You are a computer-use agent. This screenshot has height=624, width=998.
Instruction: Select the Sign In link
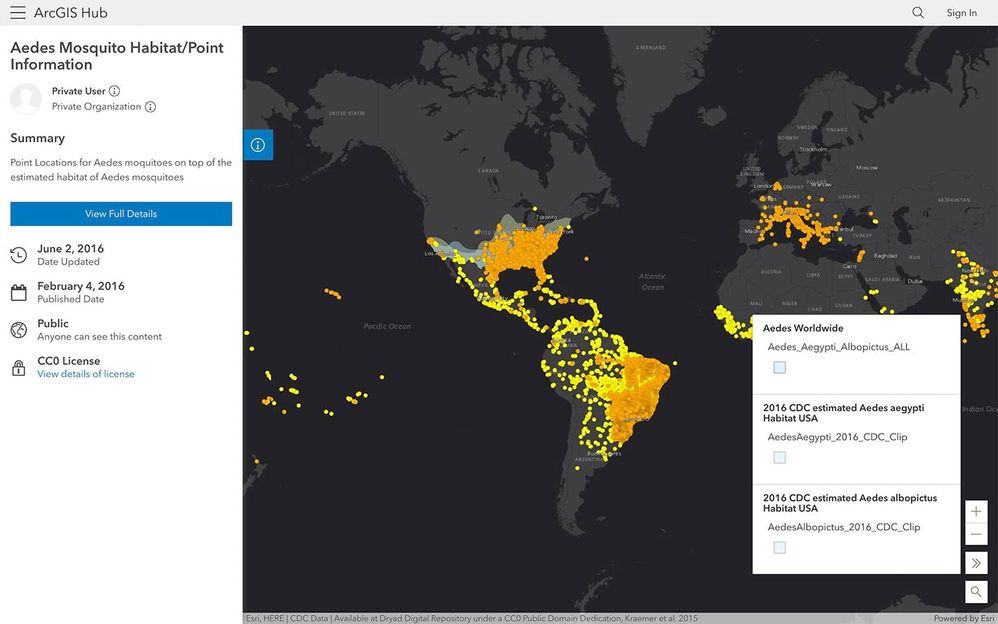click(961, 12)
